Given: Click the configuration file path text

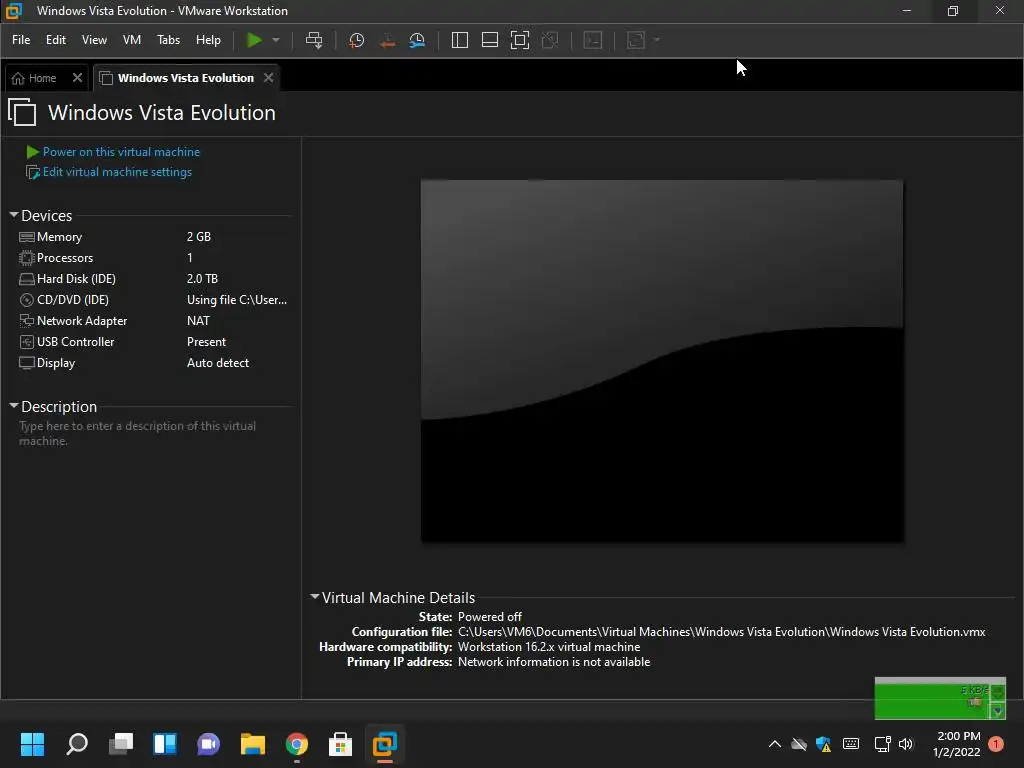Looking at the screenshot, I should click(x=722, y=632).
